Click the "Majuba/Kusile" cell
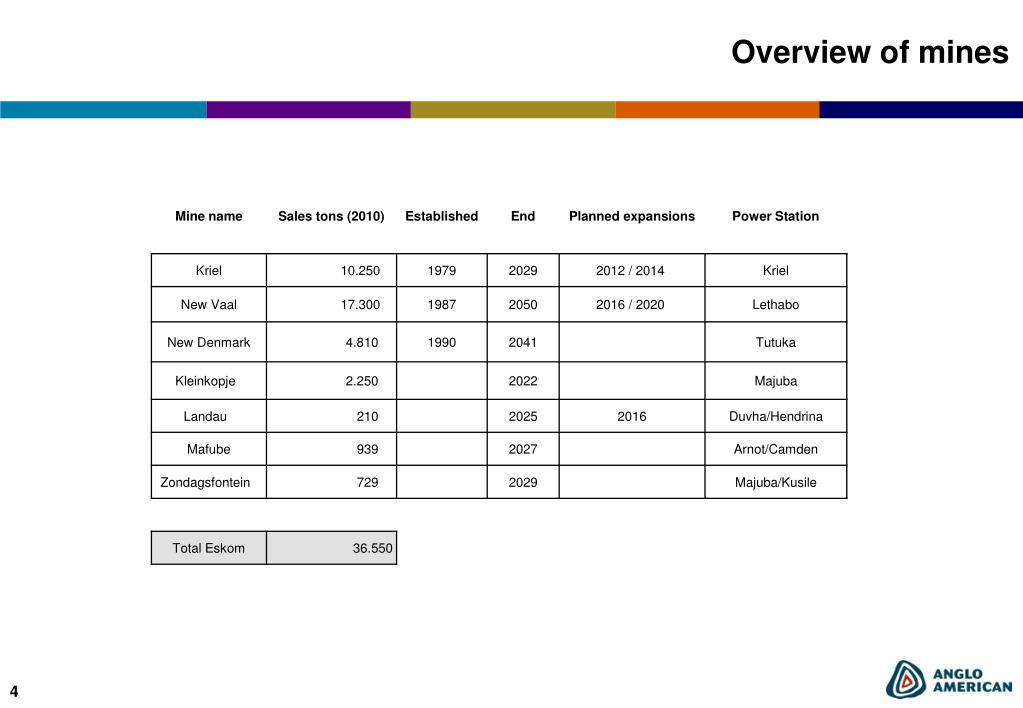Image resolution: width=1023 pixels, height=708 pixels. 776,482
